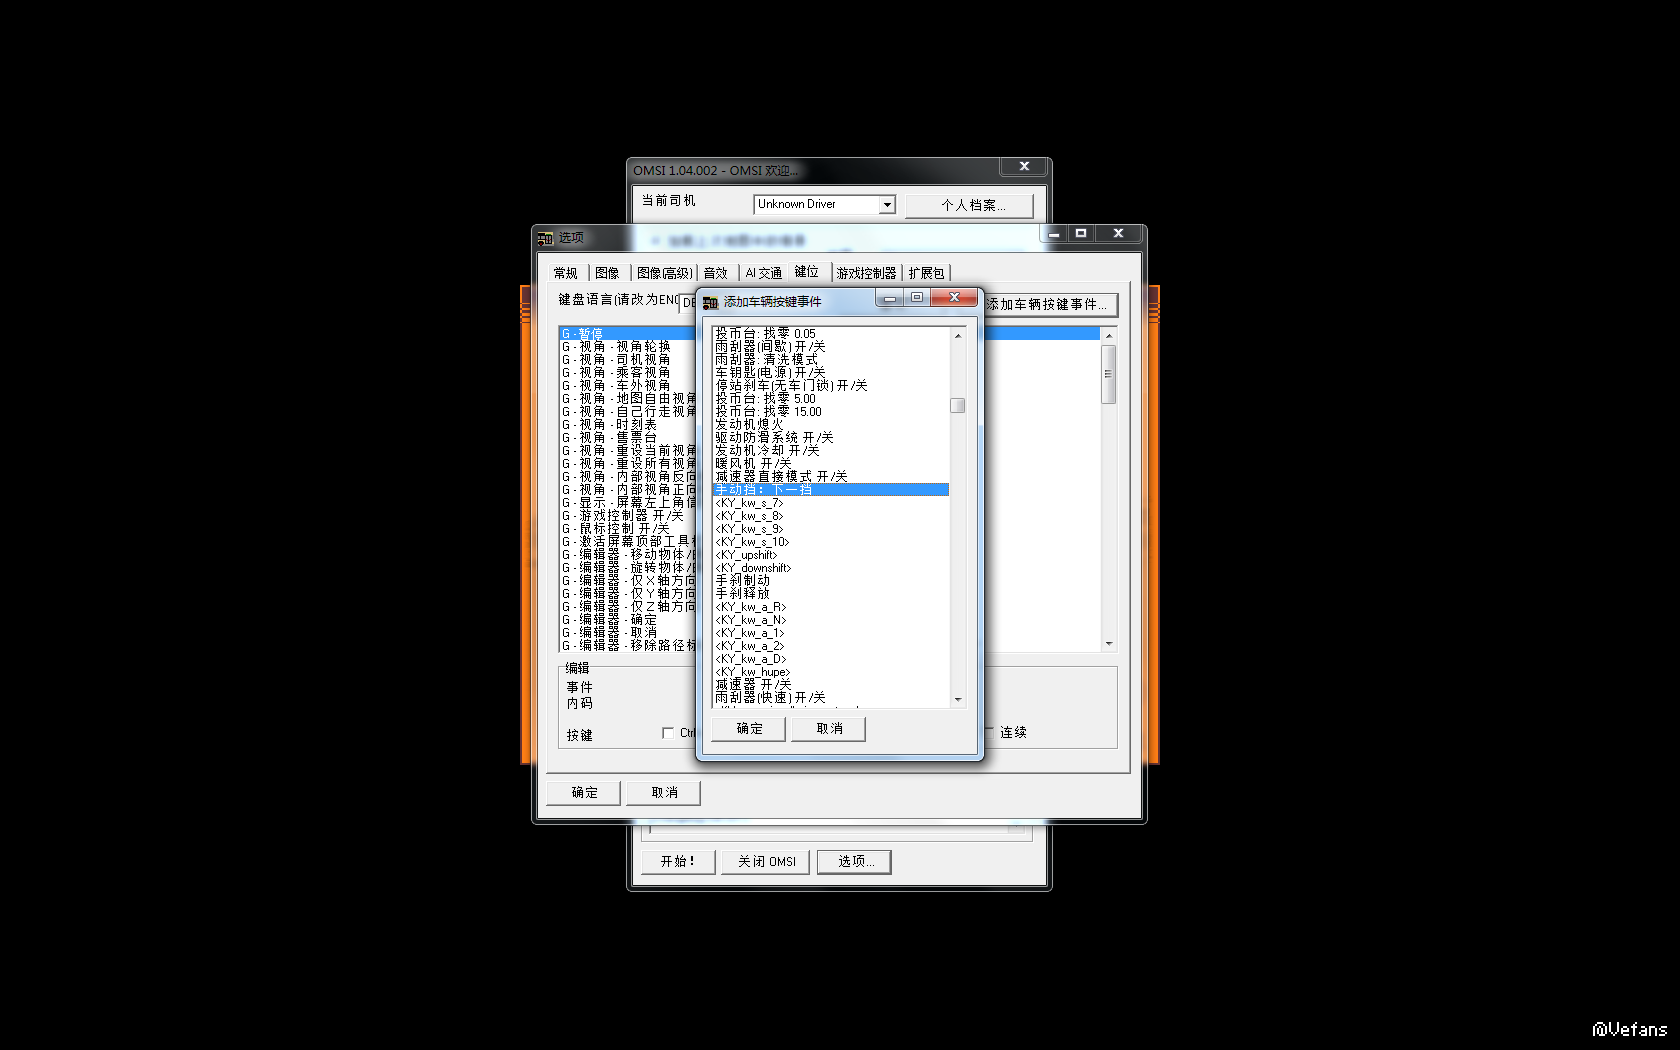Click the bus icon in the 添加车辆按键事件 title bar
Viewport: 1680px width, 1050px height.
tap(710, 302)
